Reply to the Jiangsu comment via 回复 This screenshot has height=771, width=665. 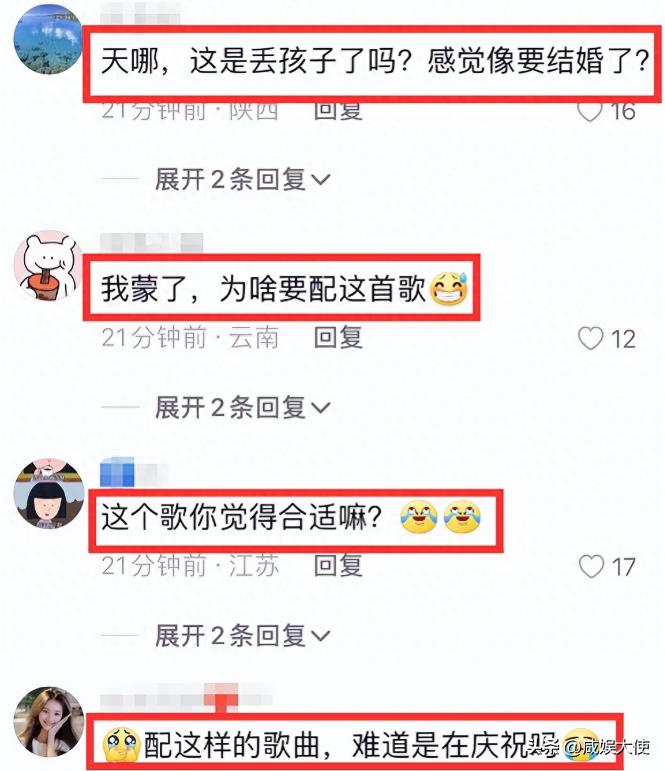tap(338, 565)
